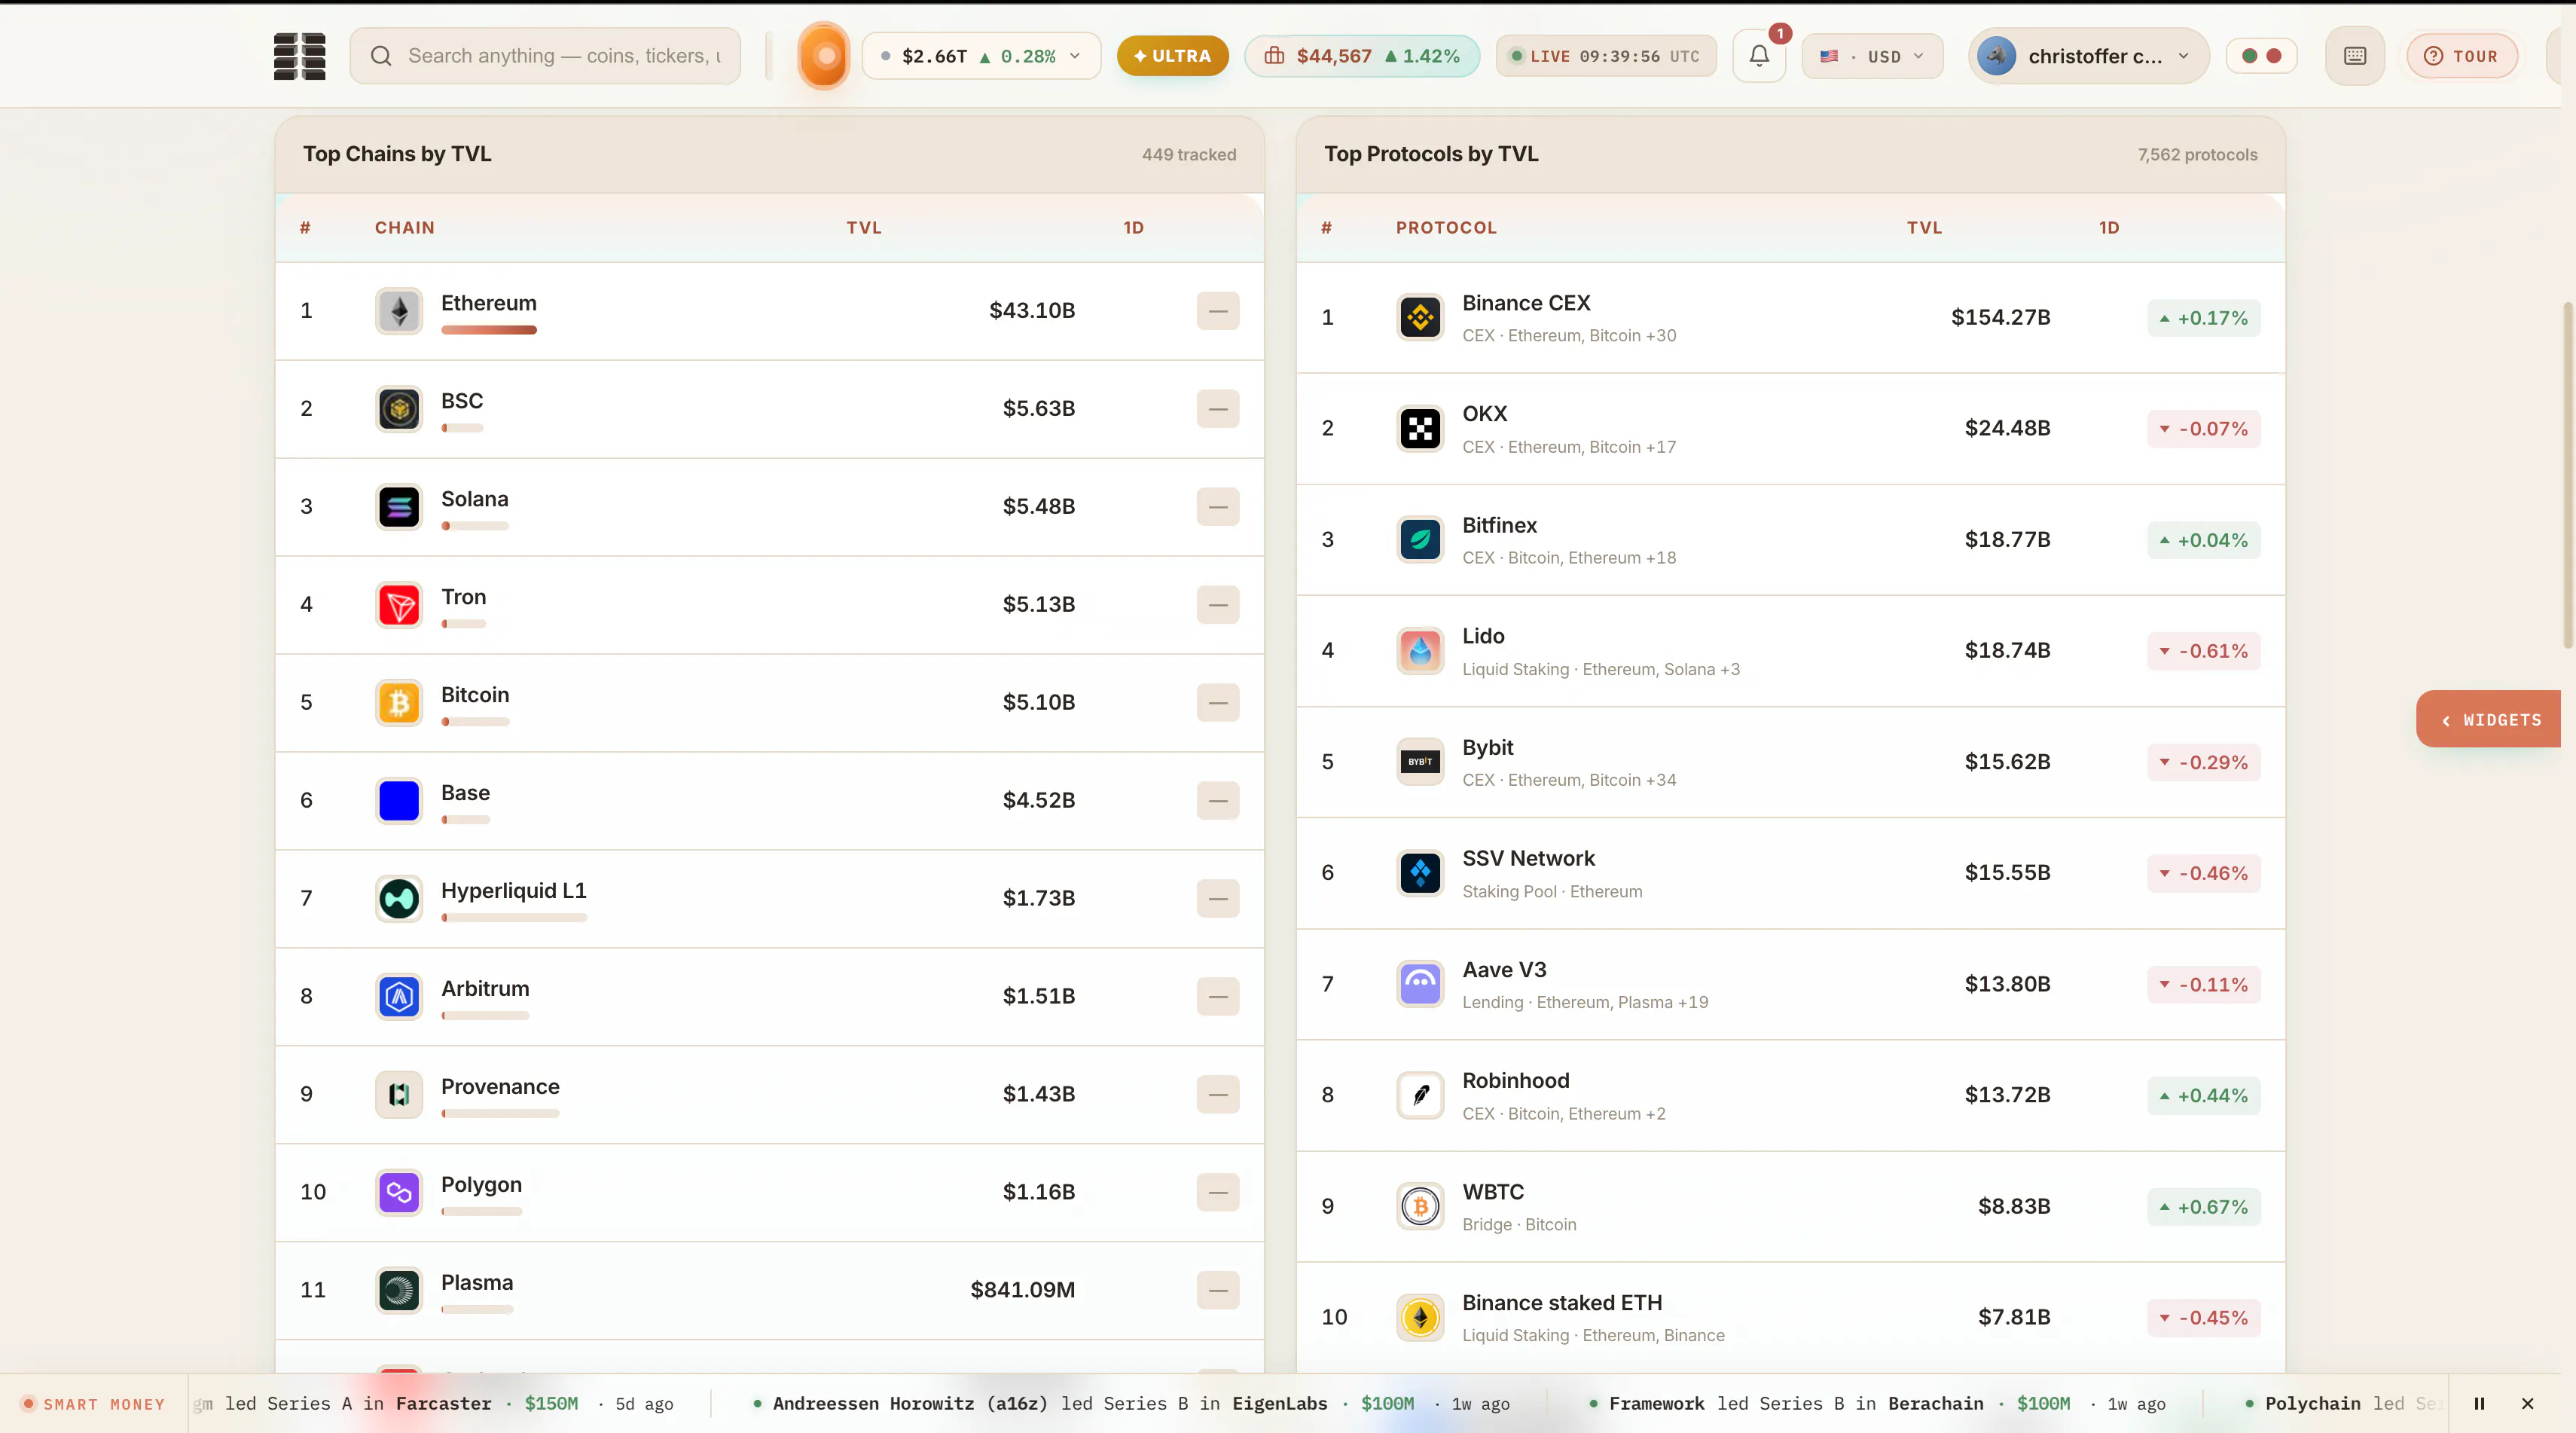Click the LIVE UTC clock indicator
This screenshot has width=2576, height=1433.
coord(1606,56)
